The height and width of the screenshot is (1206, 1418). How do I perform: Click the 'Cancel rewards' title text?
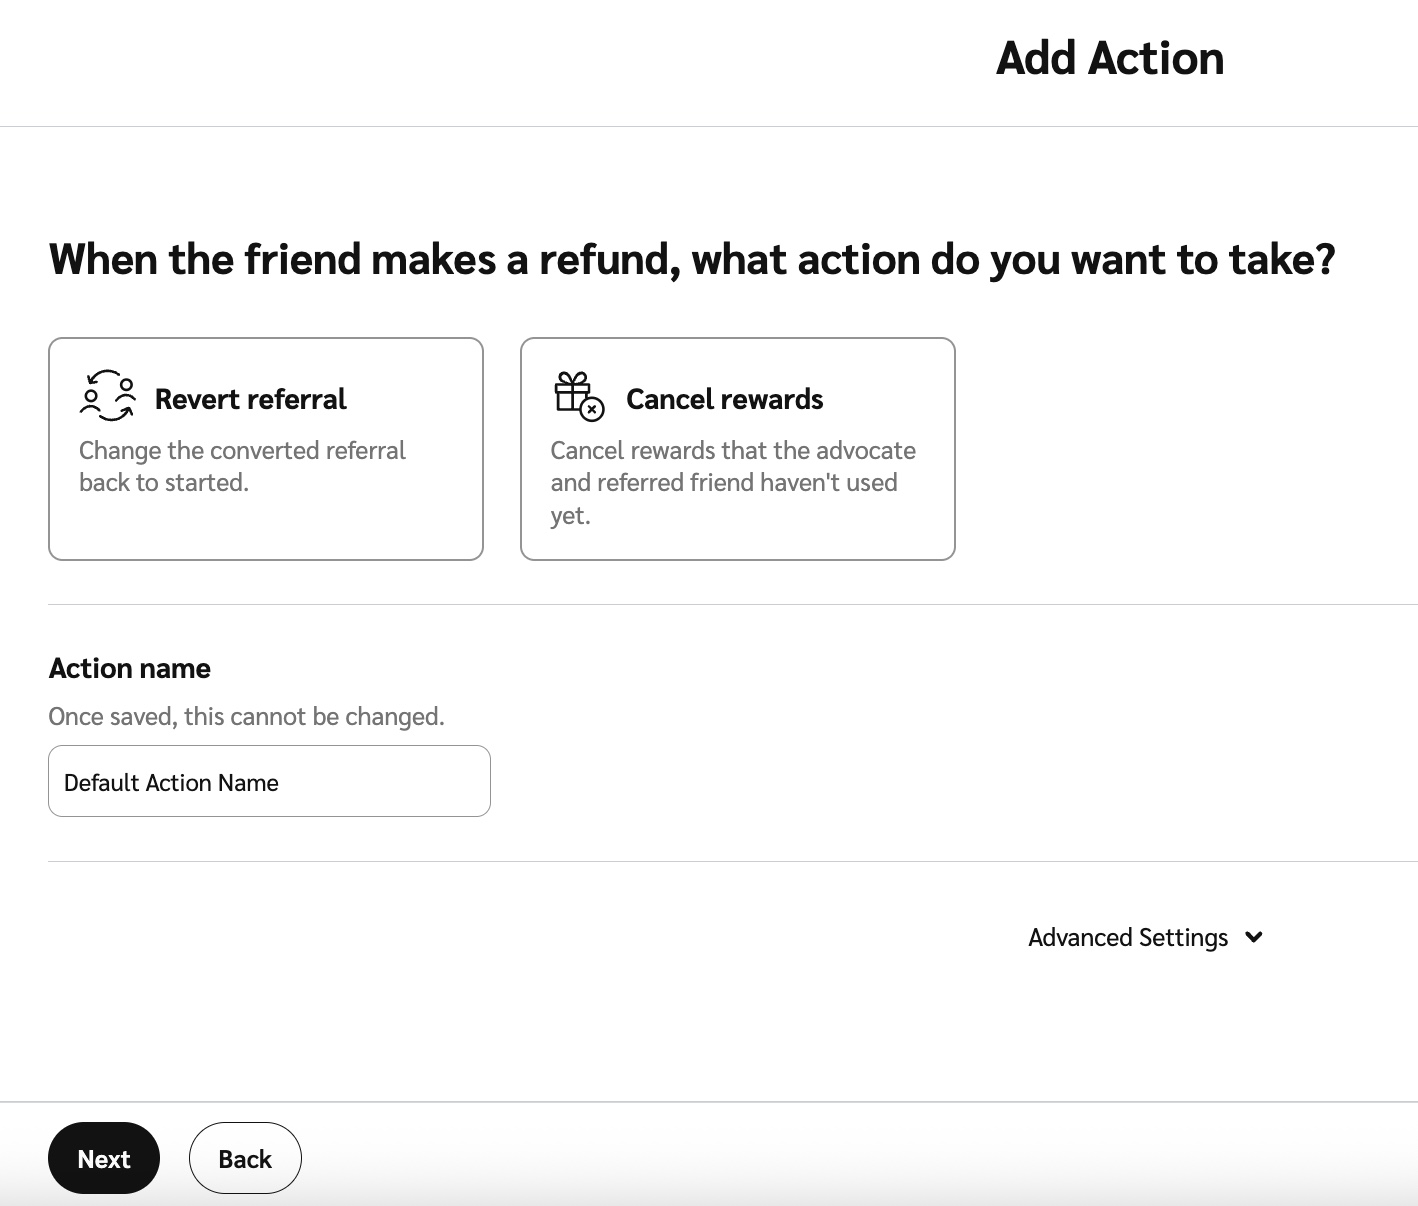724,399
